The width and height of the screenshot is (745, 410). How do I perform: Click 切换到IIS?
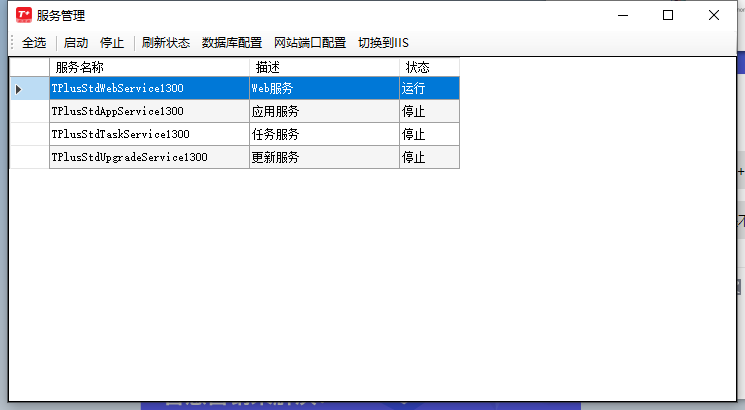383,43
